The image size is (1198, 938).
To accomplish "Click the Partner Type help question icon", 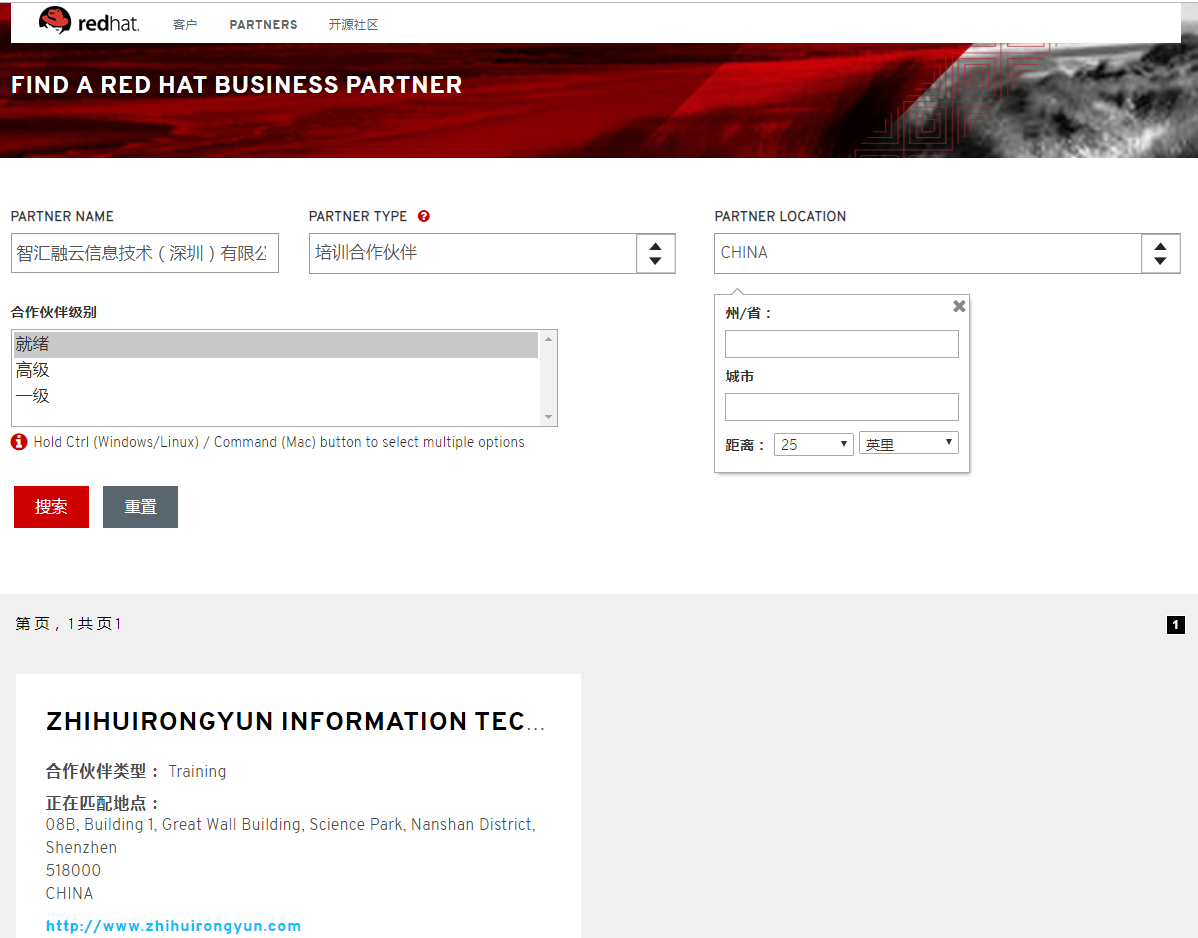I will click(424, 216).
